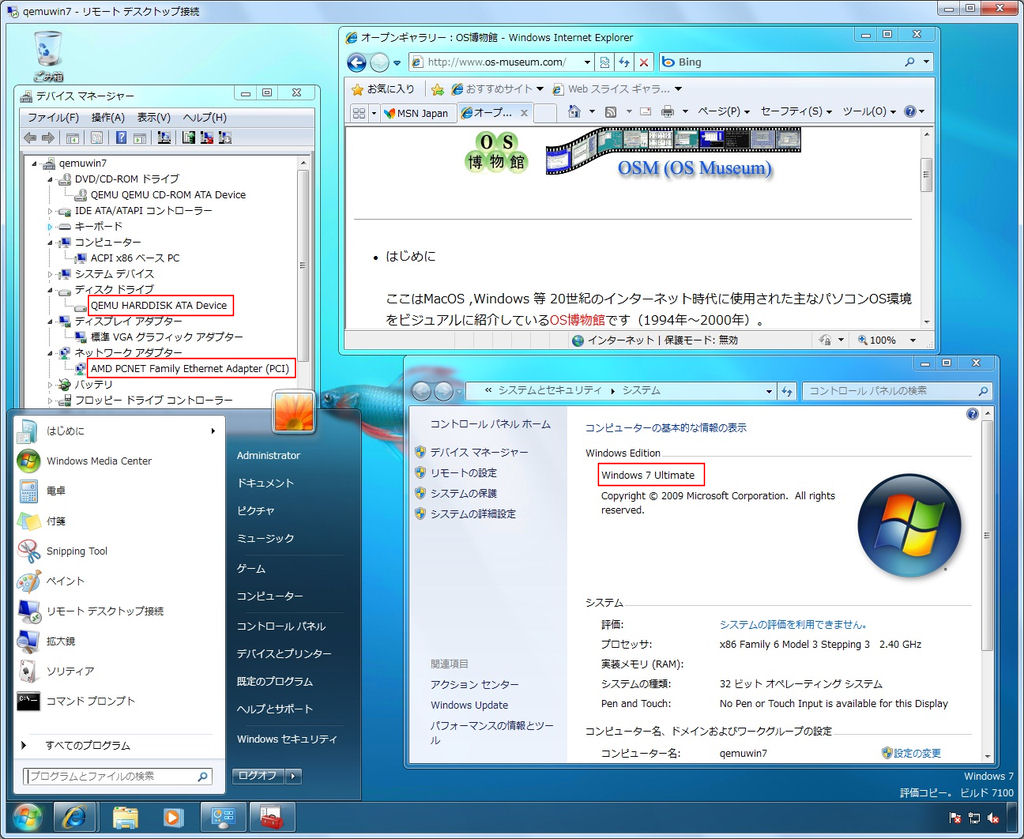
Task: Click the リモートの設定 link
Action: click(x=464, y=473)
